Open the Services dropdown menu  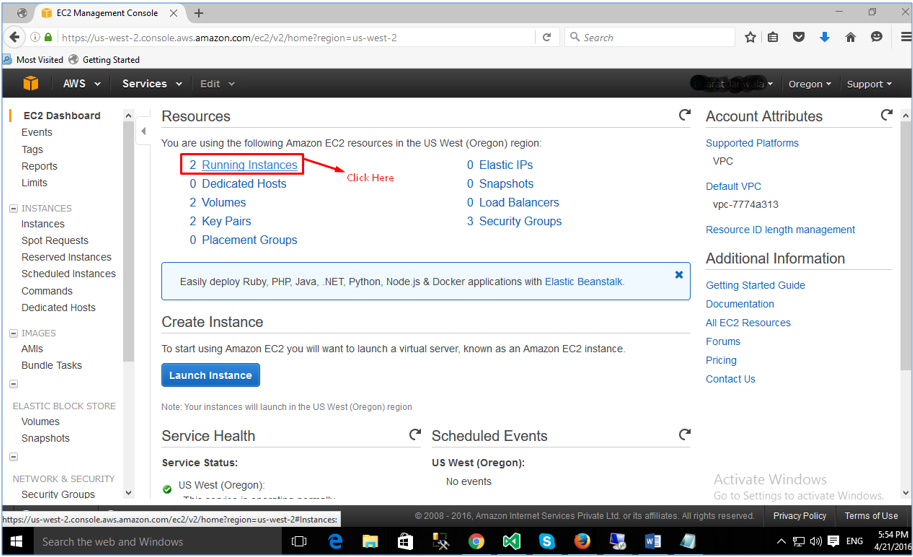coord(152,84)
